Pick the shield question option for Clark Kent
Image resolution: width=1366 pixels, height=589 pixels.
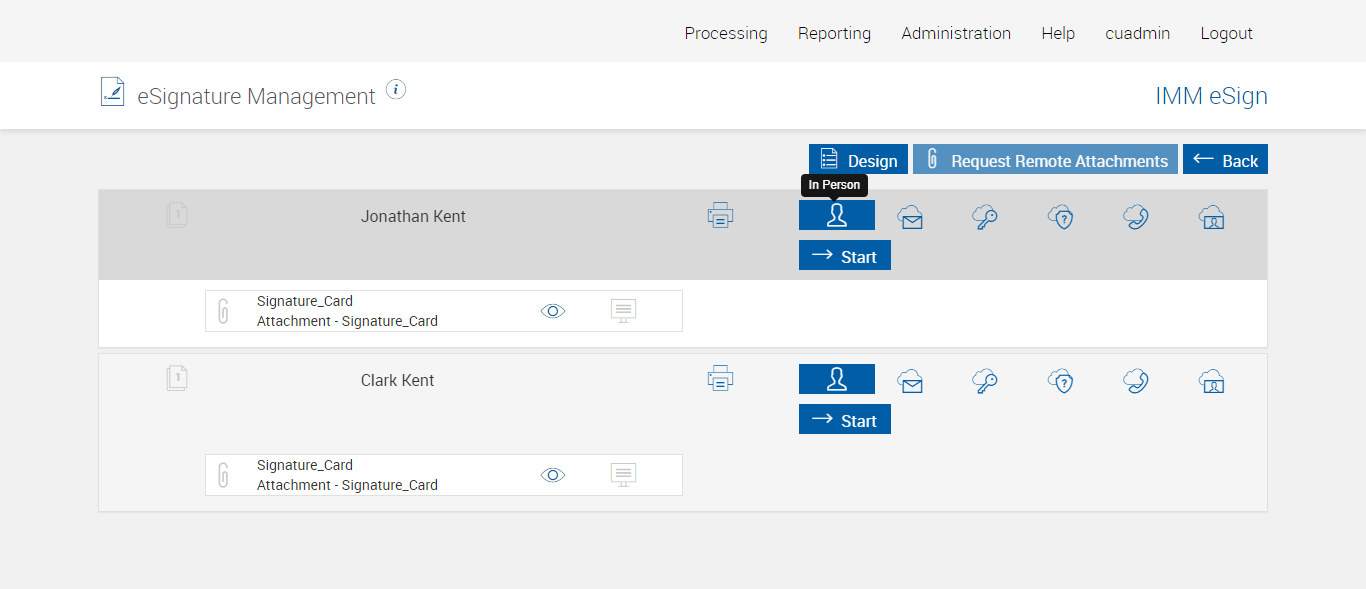1060,381
